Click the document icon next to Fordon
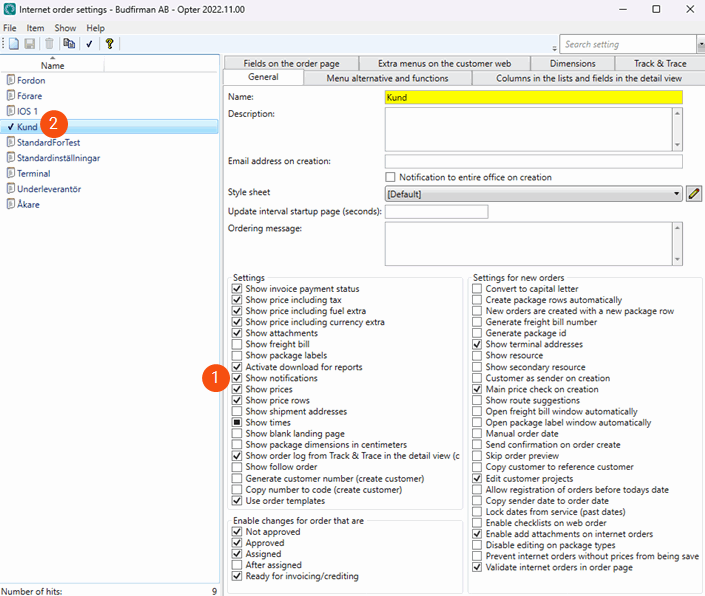The image size is (705, 596). 10,80
